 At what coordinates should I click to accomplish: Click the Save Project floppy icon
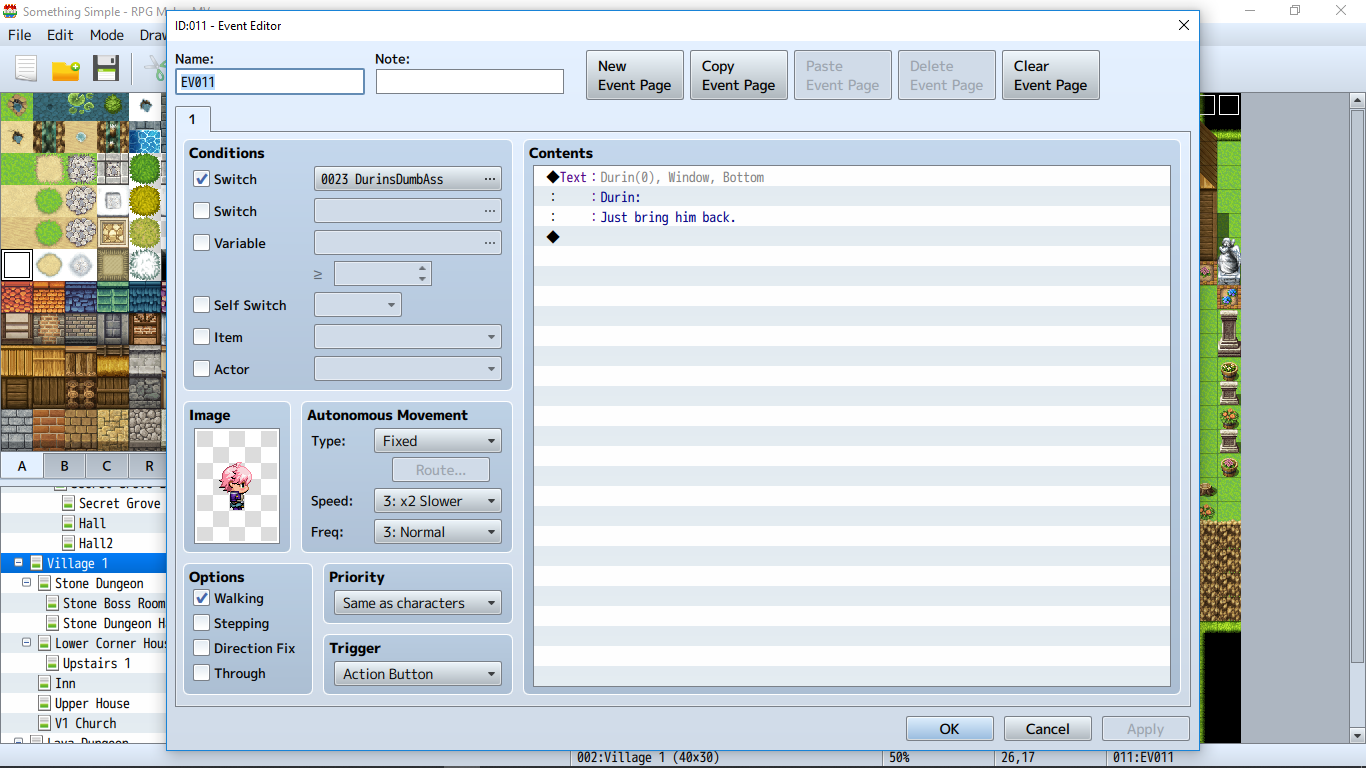pyautogui.click(x=106, y=69)
